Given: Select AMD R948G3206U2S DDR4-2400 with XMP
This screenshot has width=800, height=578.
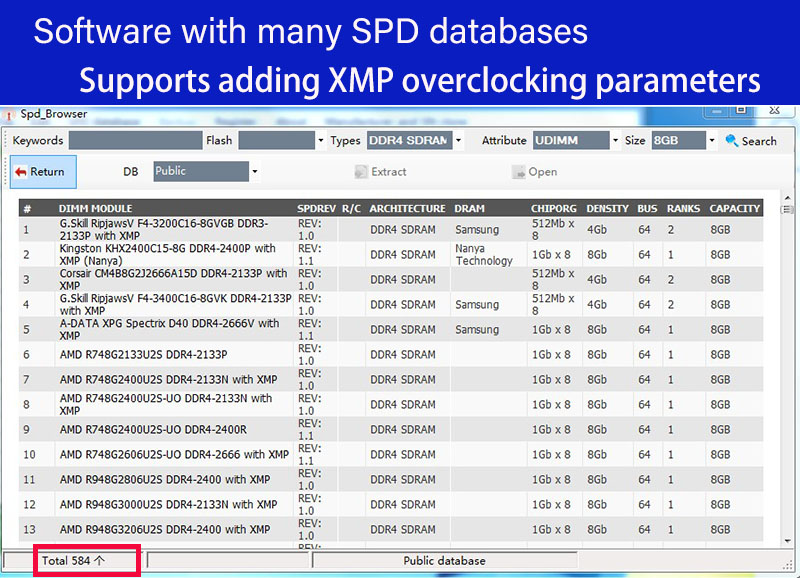Looking at the screenshot, I should click(391, 530).
